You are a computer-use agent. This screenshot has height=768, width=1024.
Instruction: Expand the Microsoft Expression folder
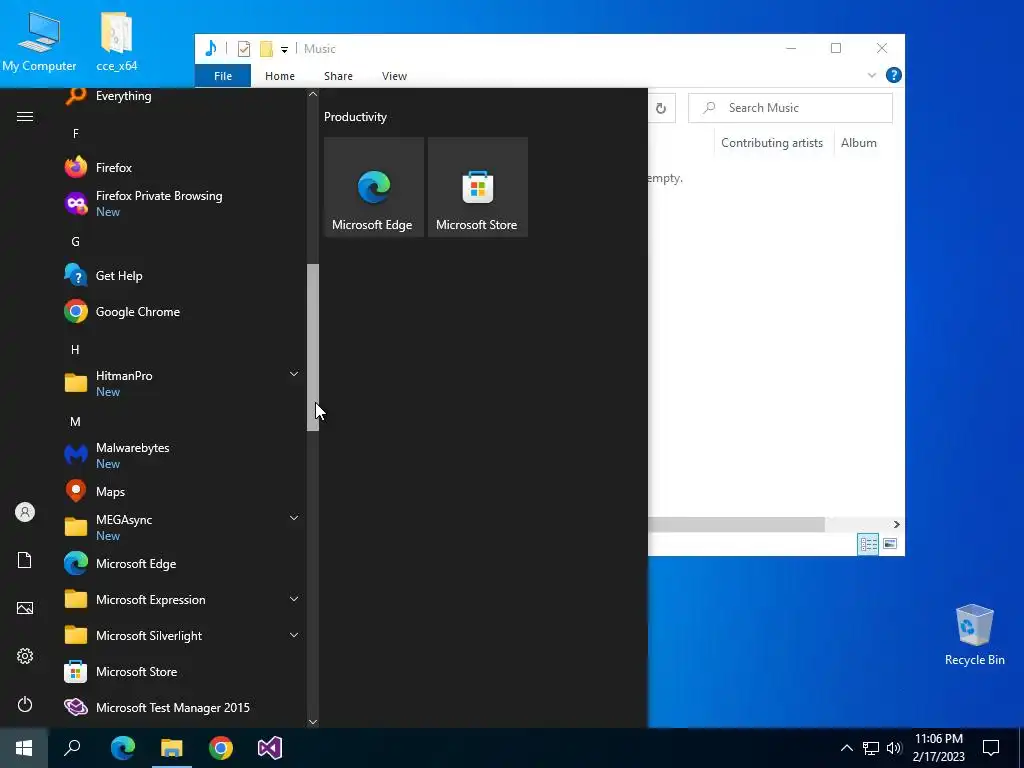click(x=294, y=599)
